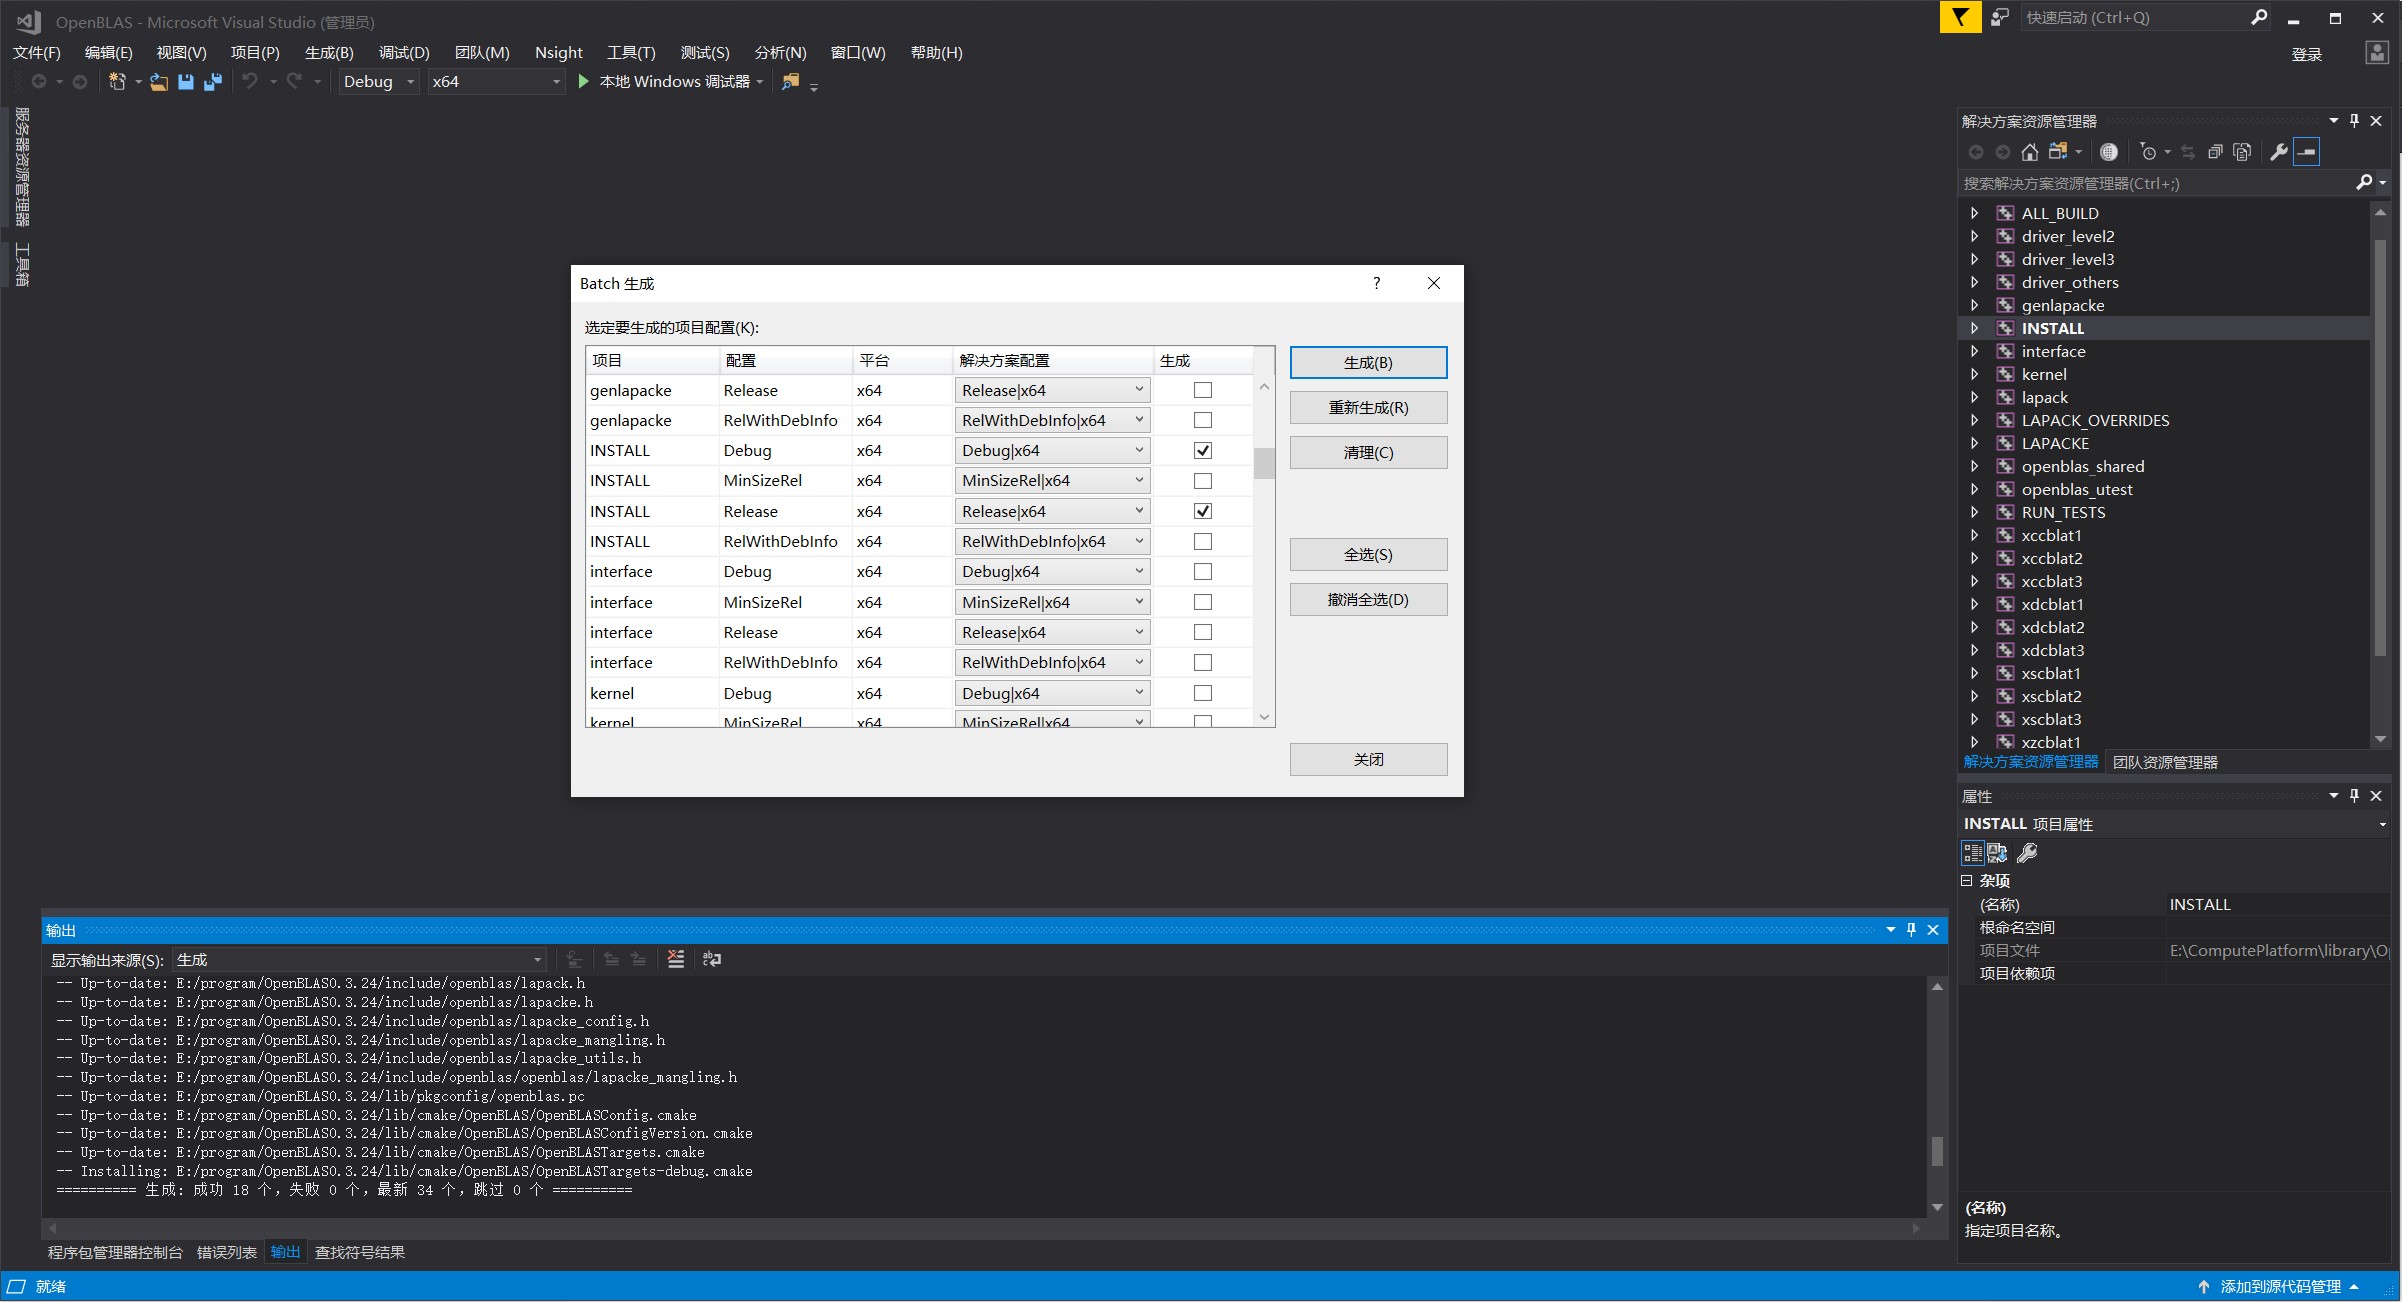Click the account avatar icon at top right
Viewport: 2402px width, 1302px height.
point(2377,53)
